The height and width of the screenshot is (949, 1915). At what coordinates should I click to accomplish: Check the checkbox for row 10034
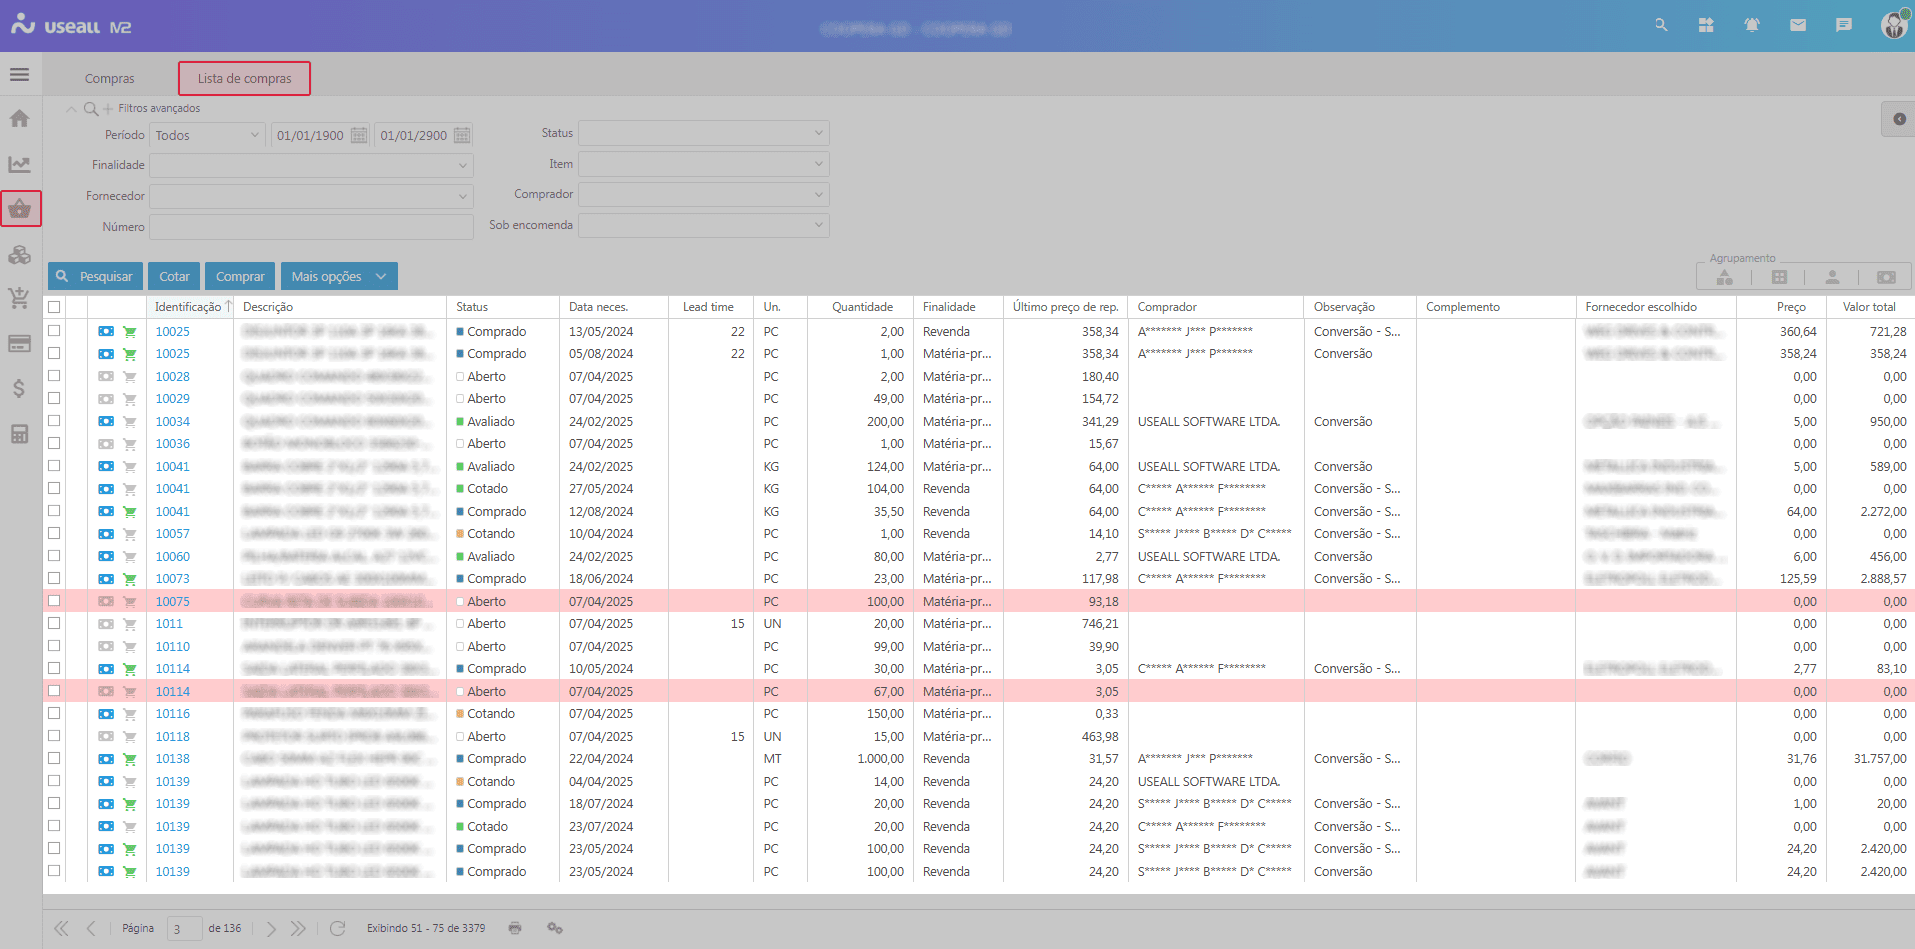[55, 420]
